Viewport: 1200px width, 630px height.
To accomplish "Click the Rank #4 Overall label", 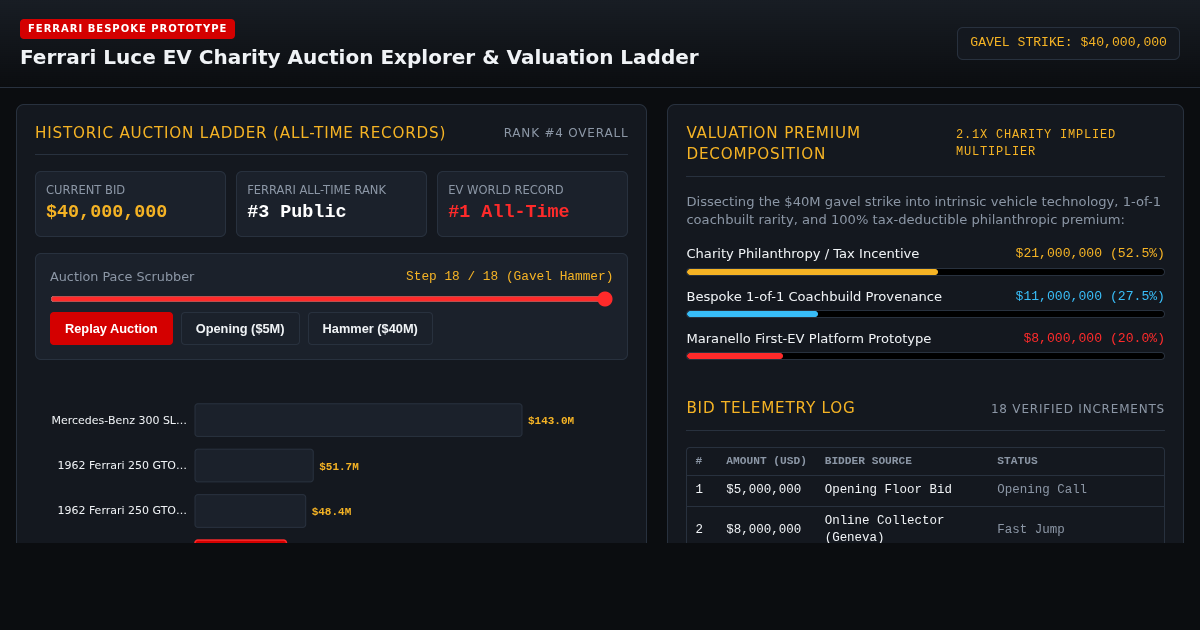I will (x=566, y=133).
